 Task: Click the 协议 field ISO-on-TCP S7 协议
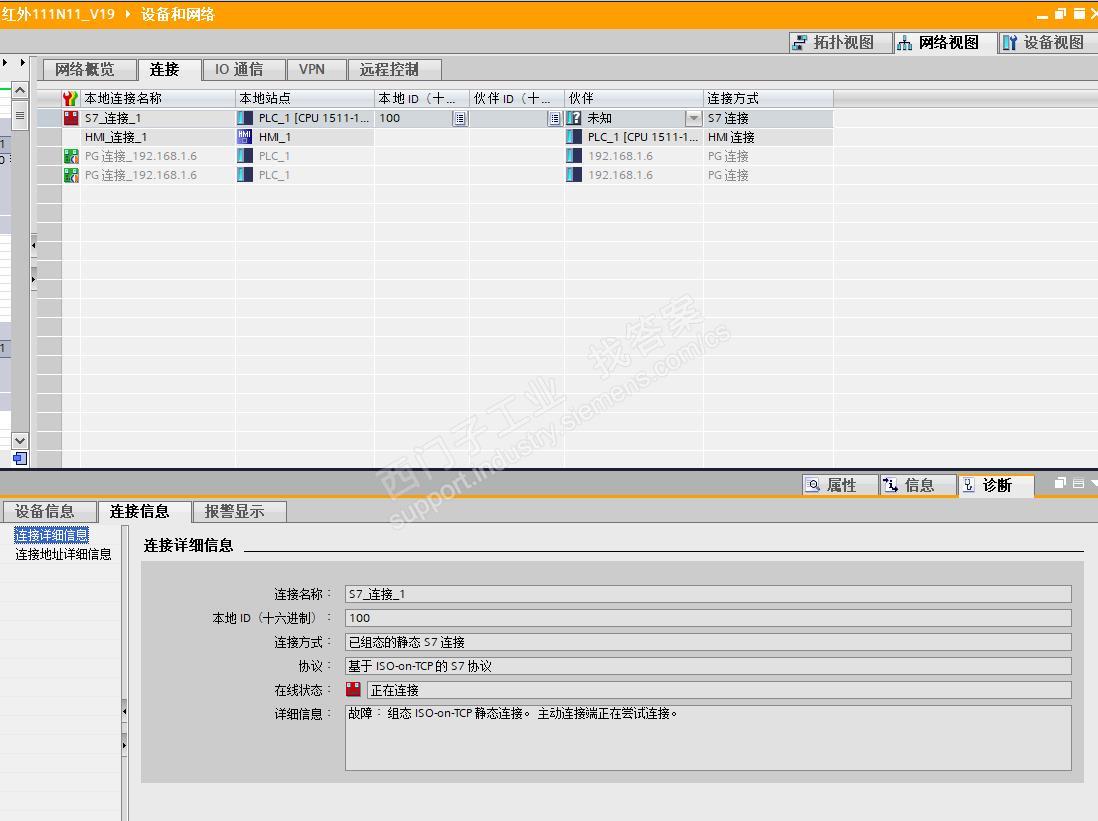tap(708, 665)
